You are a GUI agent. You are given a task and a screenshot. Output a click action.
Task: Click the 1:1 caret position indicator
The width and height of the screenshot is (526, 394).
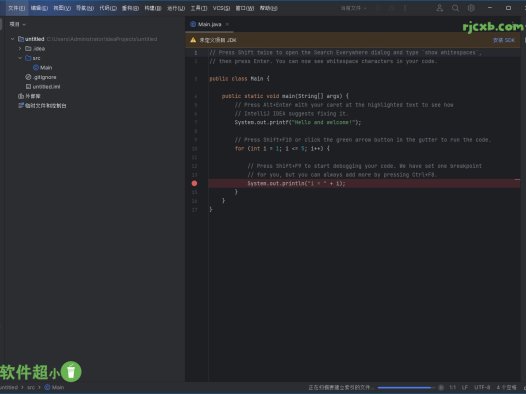pyautogui.click(x=453, y=388)
